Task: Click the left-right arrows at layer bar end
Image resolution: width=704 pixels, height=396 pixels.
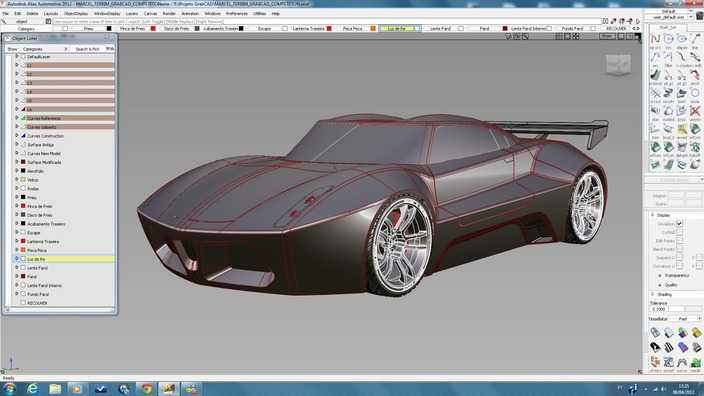Action: [636, 28]
